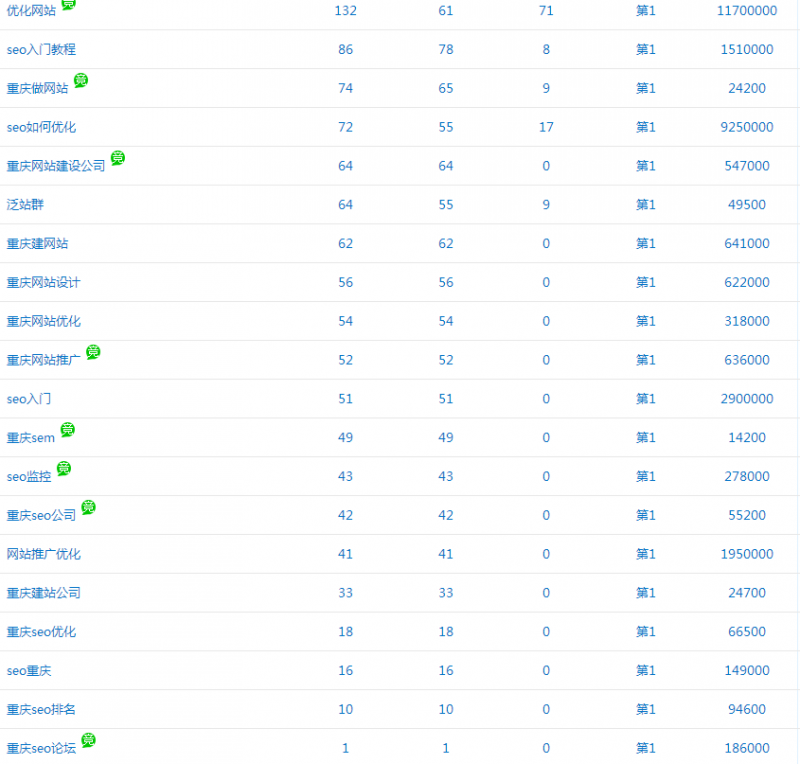The image size is (800, 764).
Task: Open the 重庆网站优化 keyword link
Action: point(43,322)
